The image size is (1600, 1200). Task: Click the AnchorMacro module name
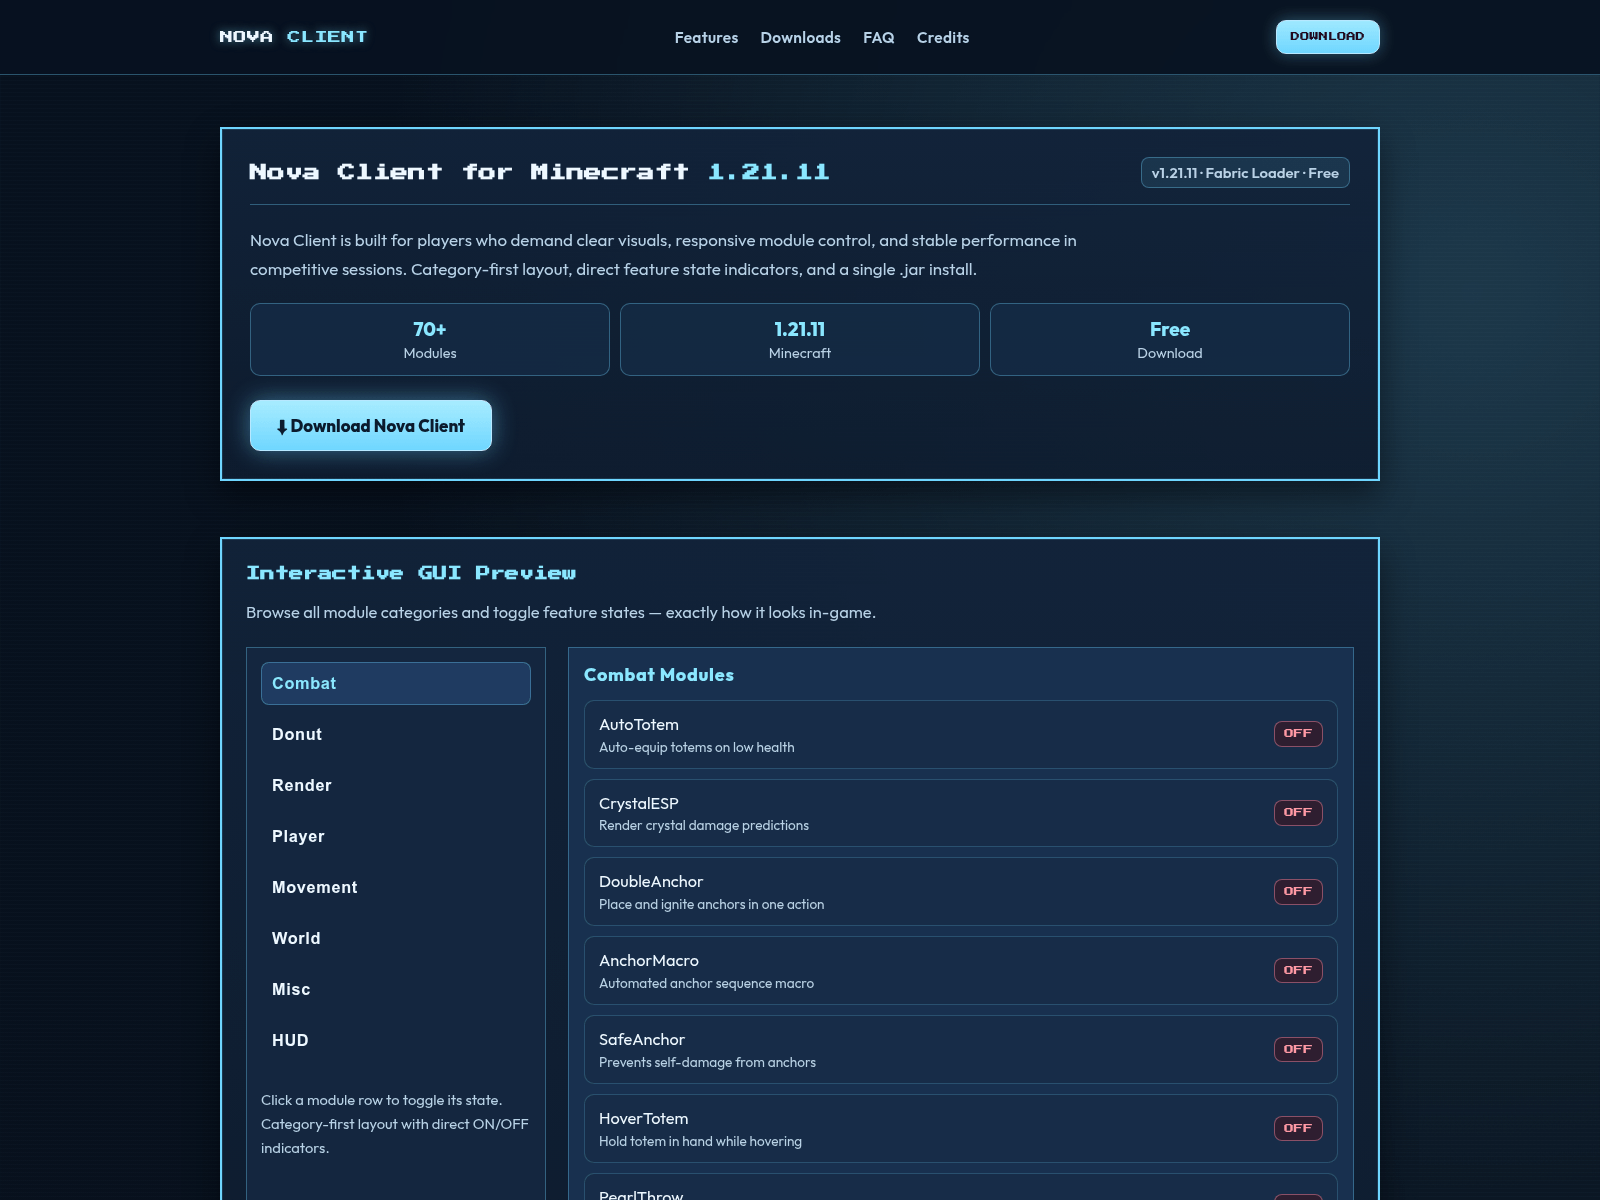(649, 961)
